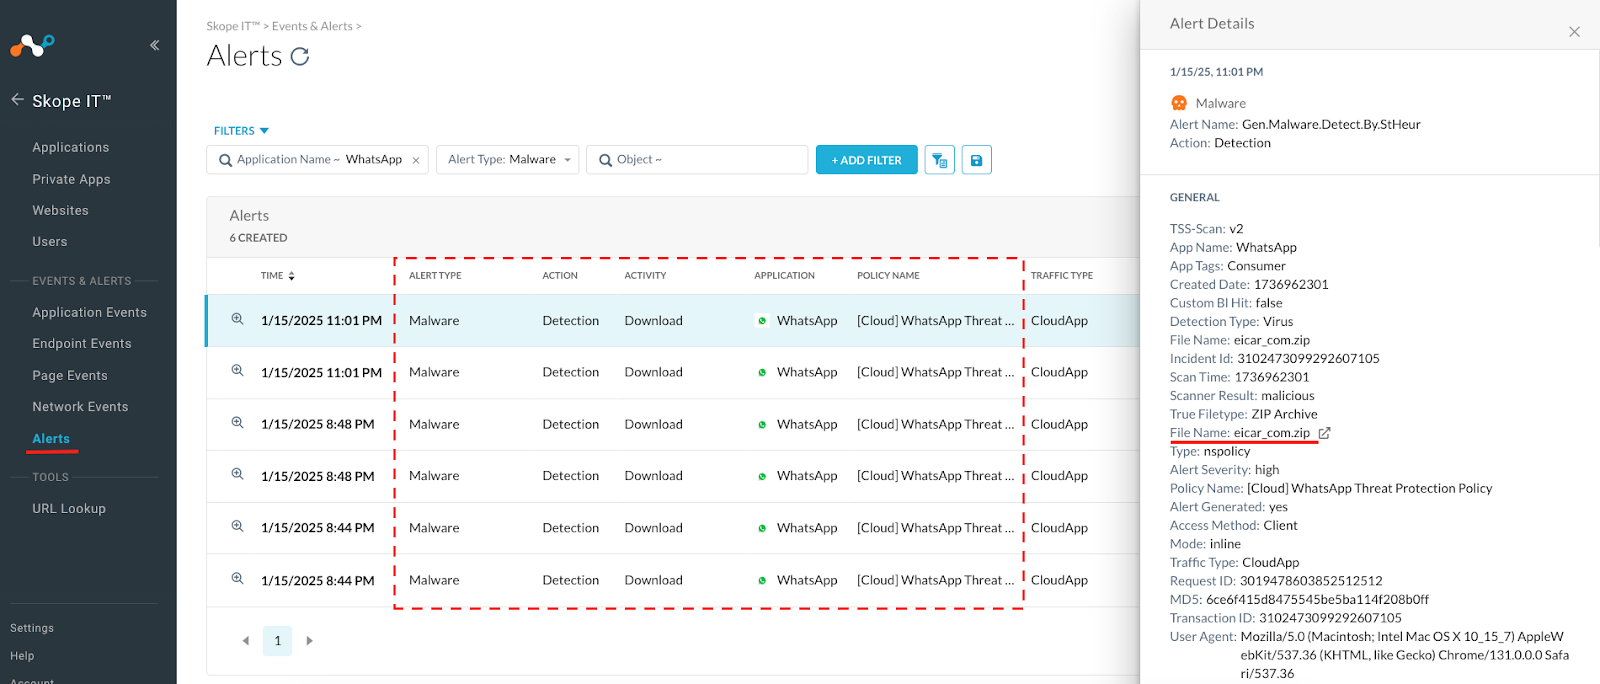Open details magnifier for first 11:01 PM alert
The image size is (1600, 684).
238,319
